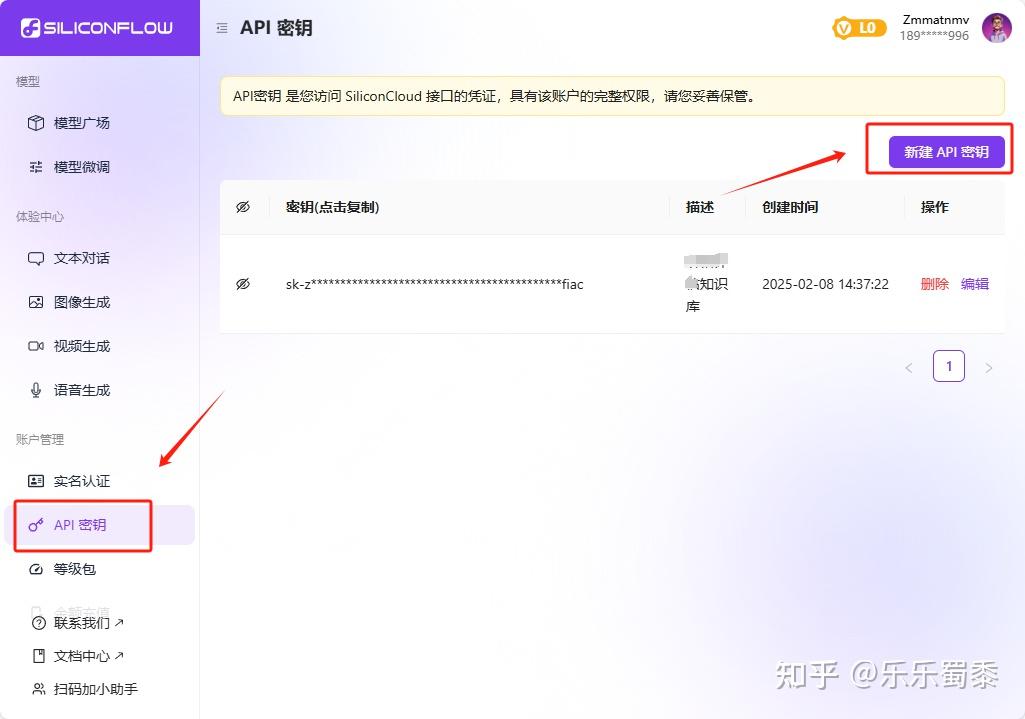1025x719 pixels.
Task: Click the SiliconFlow logo
Action: tap(97, 28)
